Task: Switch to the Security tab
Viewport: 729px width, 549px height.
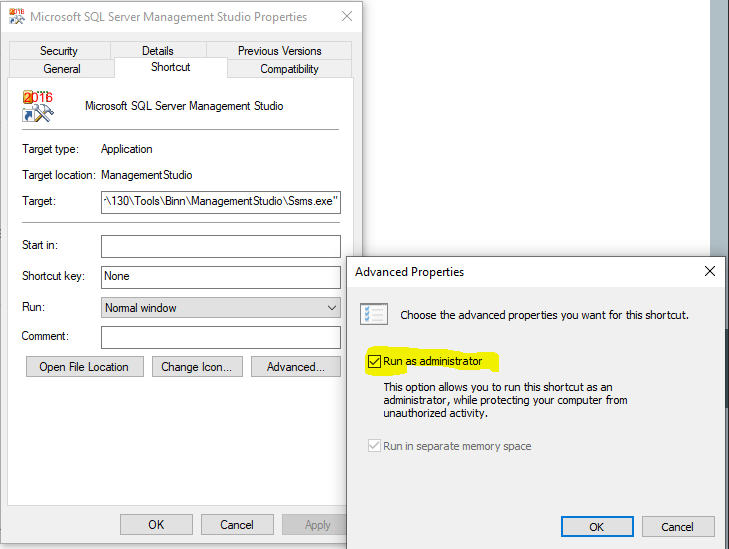Action: pos(59,51)
